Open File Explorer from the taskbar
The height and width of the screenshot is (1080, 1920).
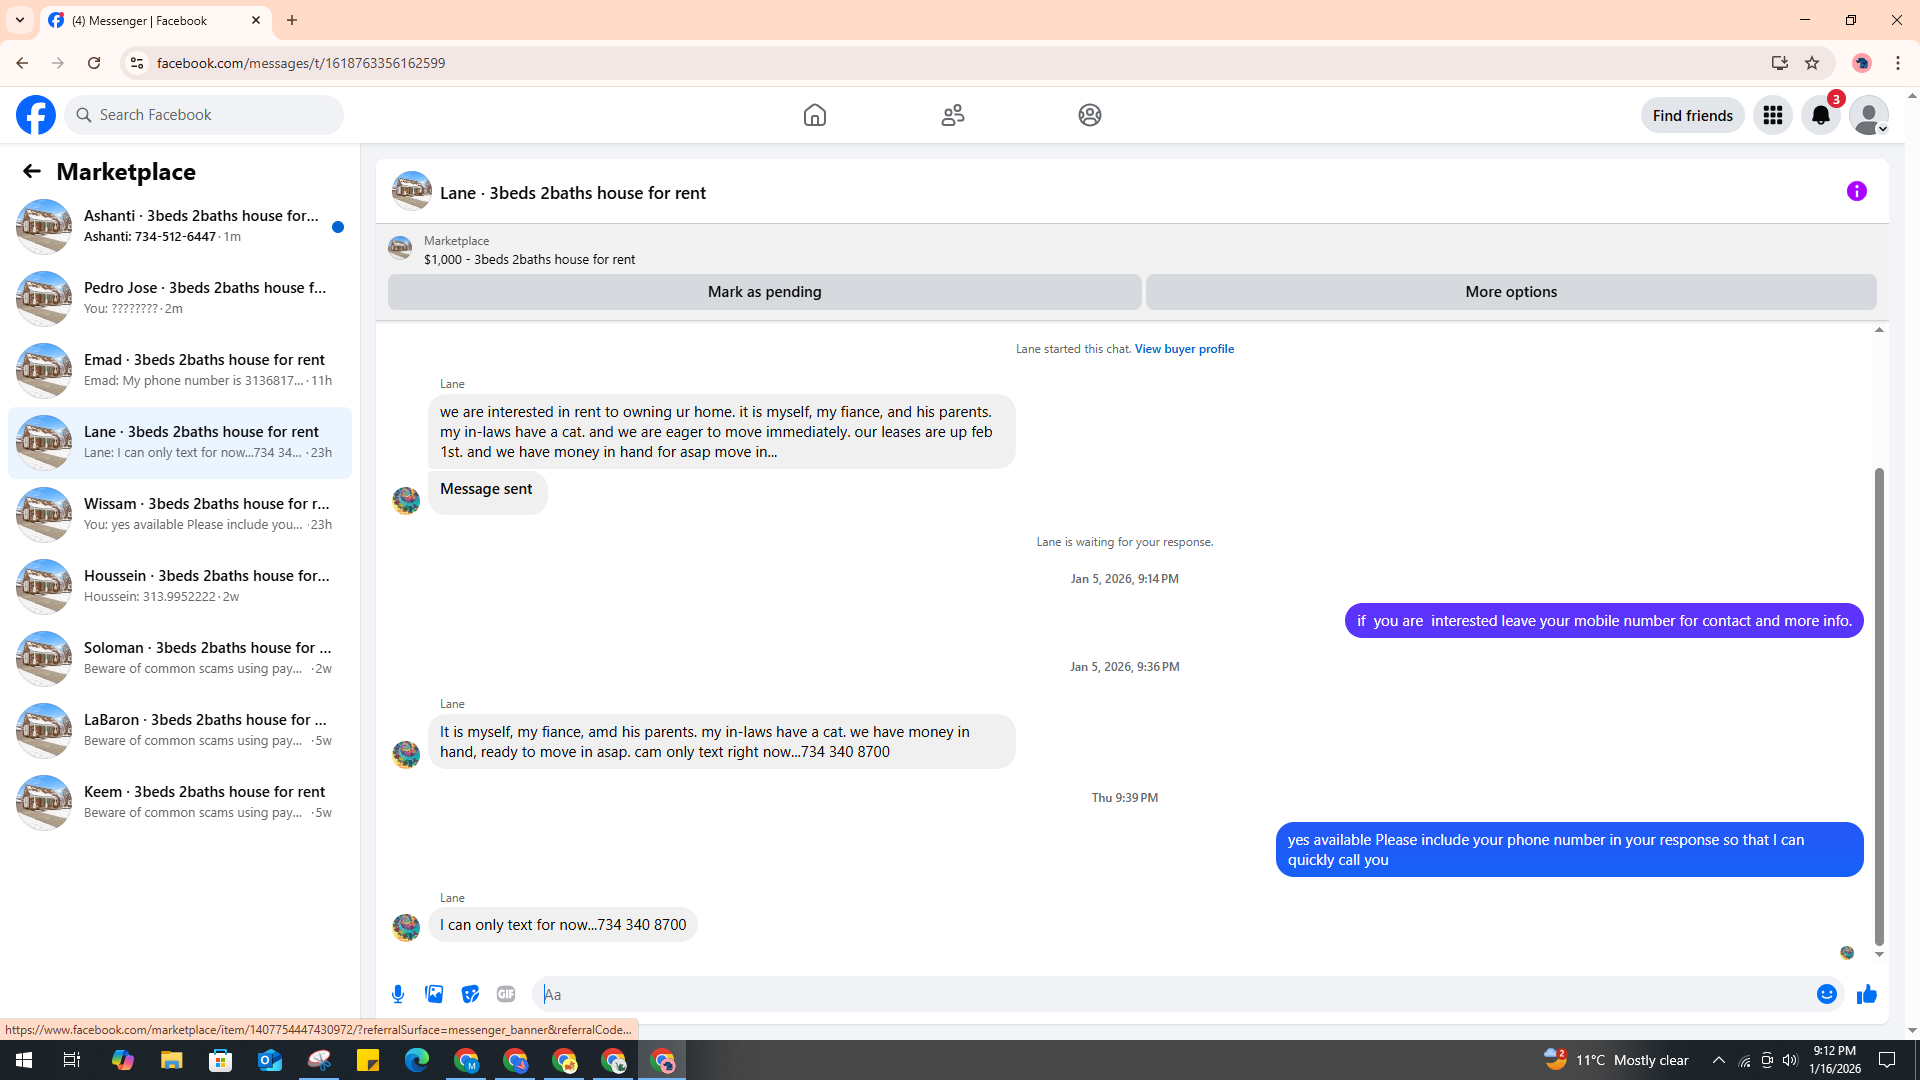[x=172, y=1060]
